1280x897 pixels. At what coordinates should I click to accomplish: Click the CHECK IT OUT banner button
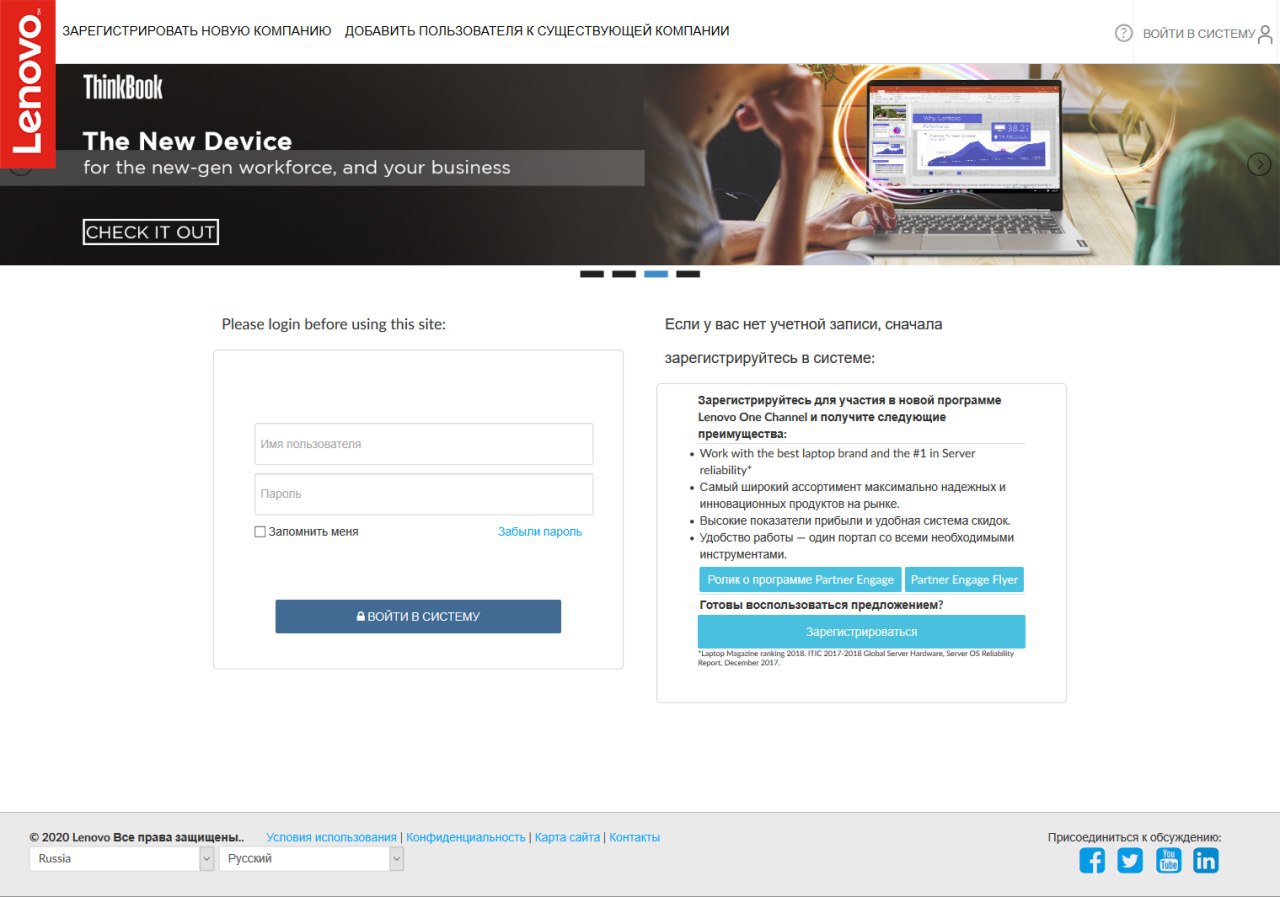(151, 232)
